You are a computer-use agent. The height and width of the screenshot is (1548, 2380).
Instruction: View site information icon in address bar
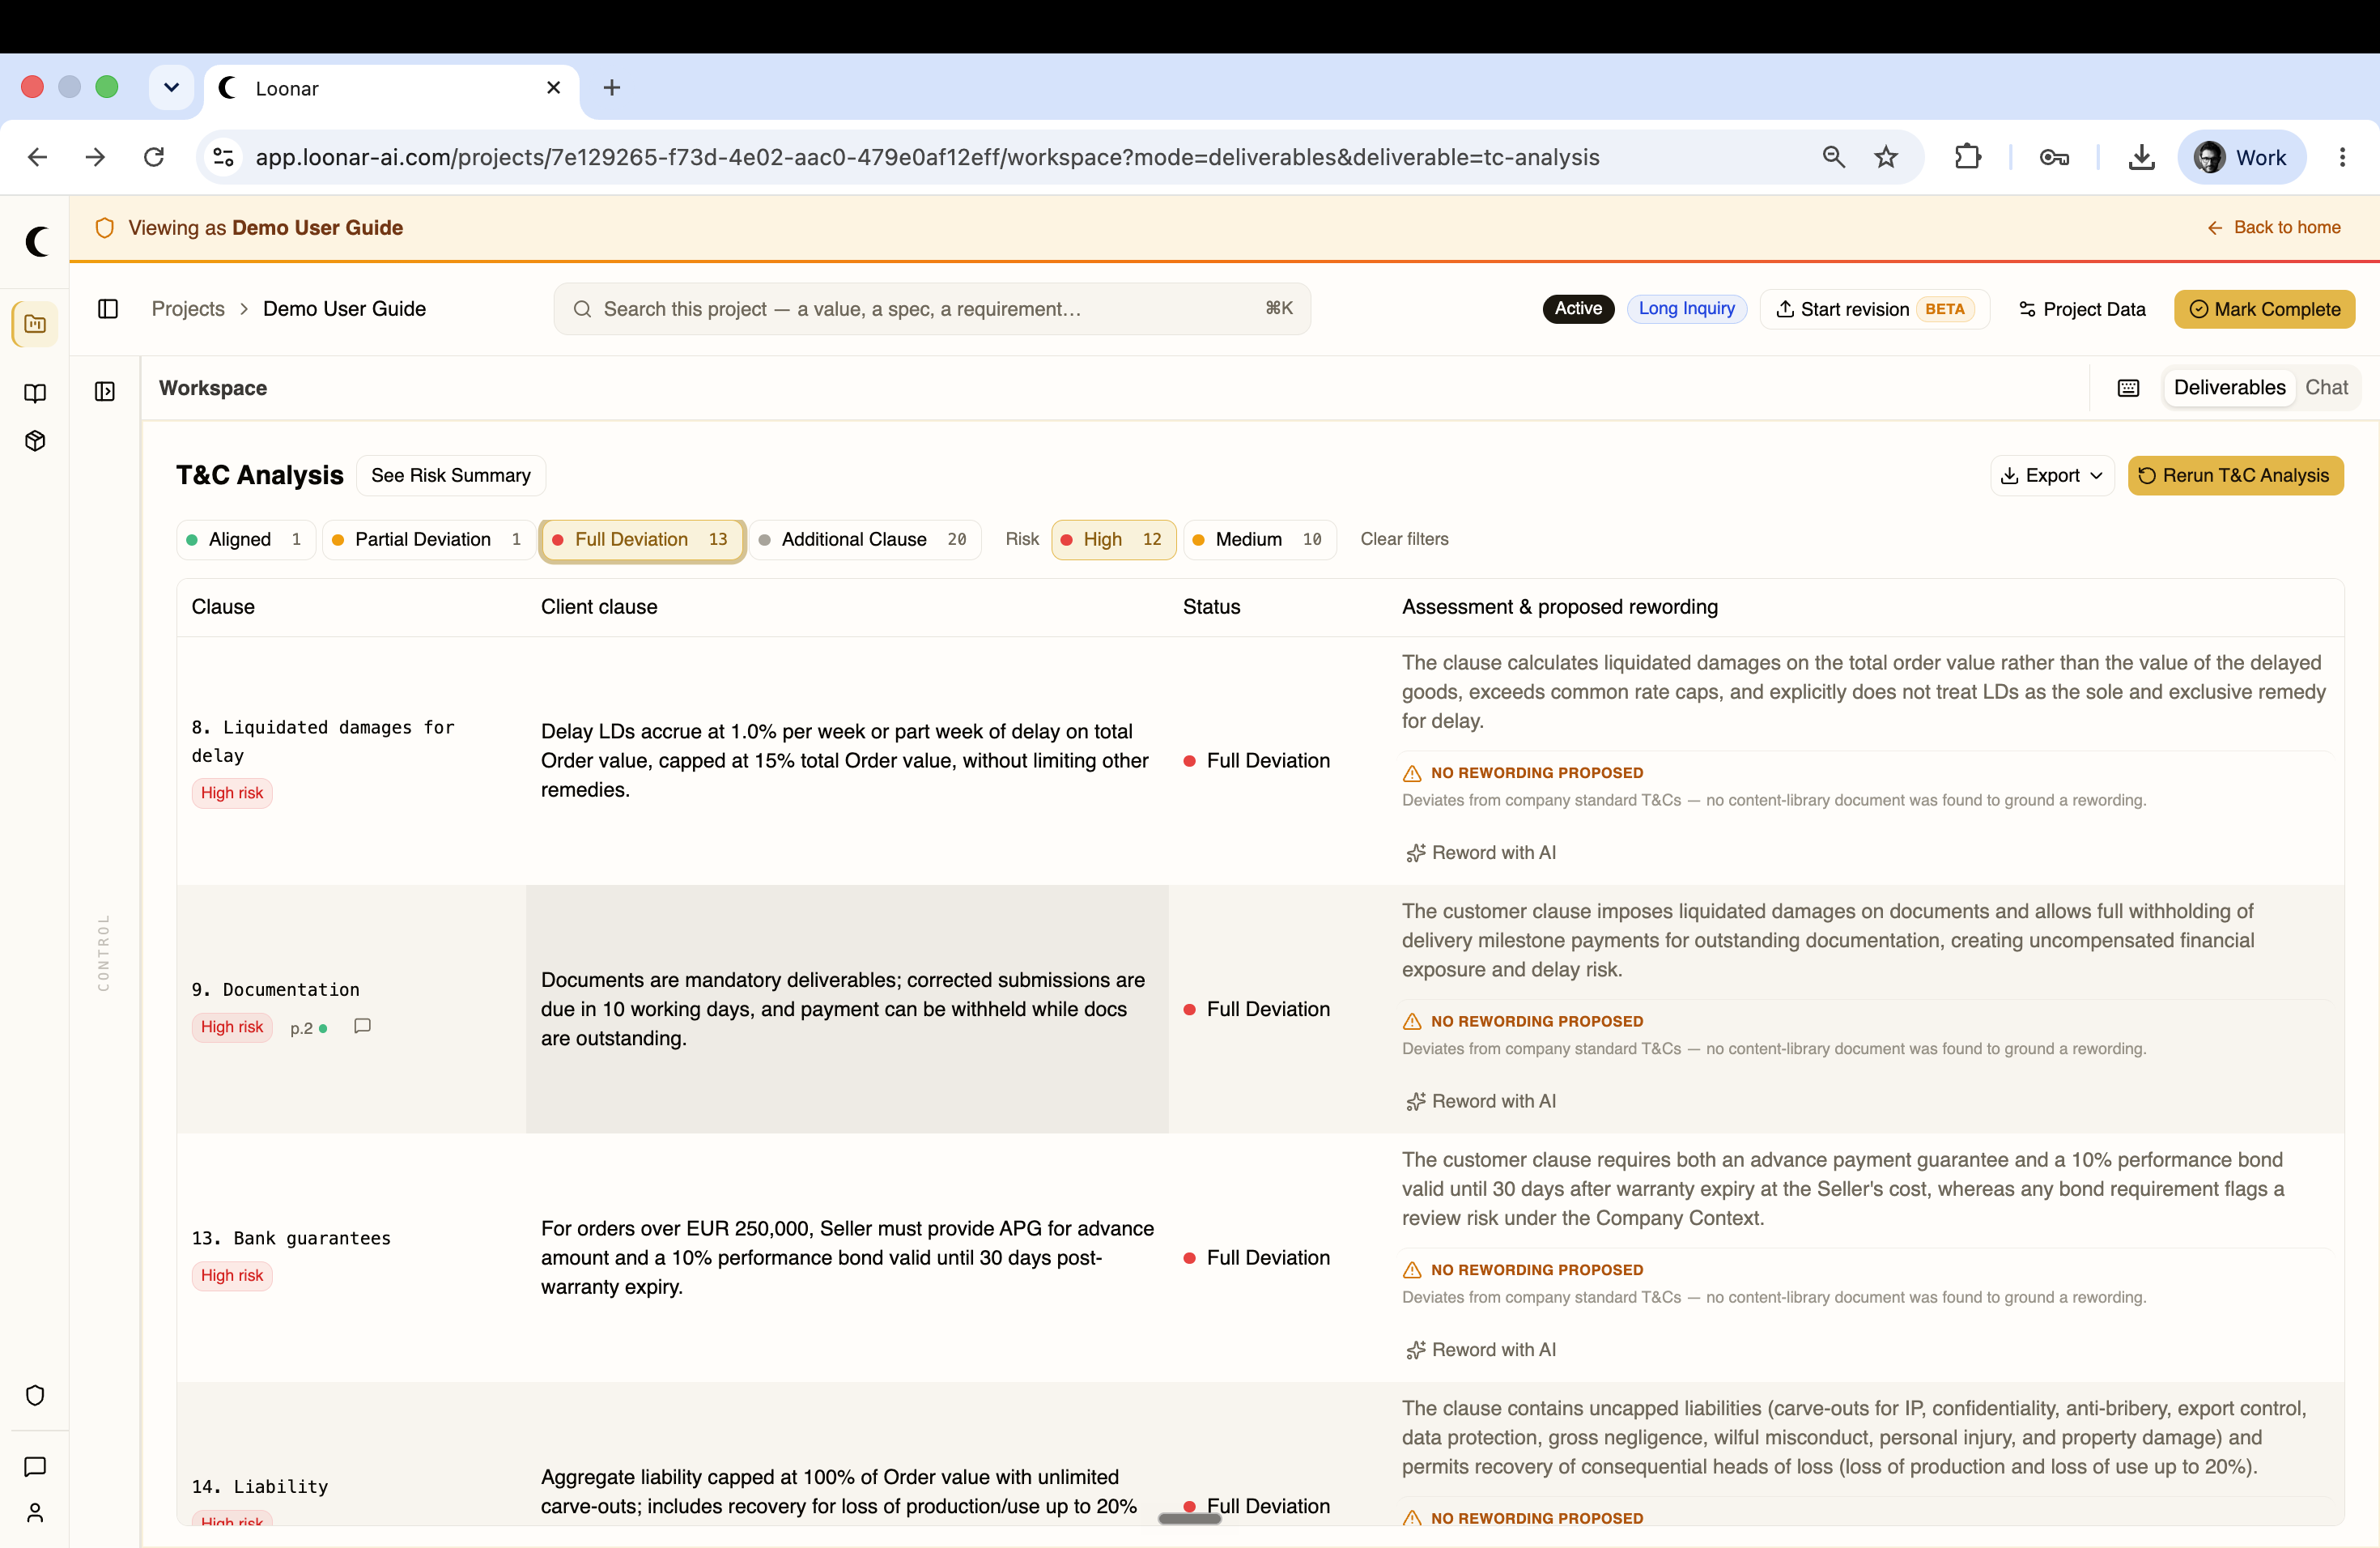[x=224, y=157]
